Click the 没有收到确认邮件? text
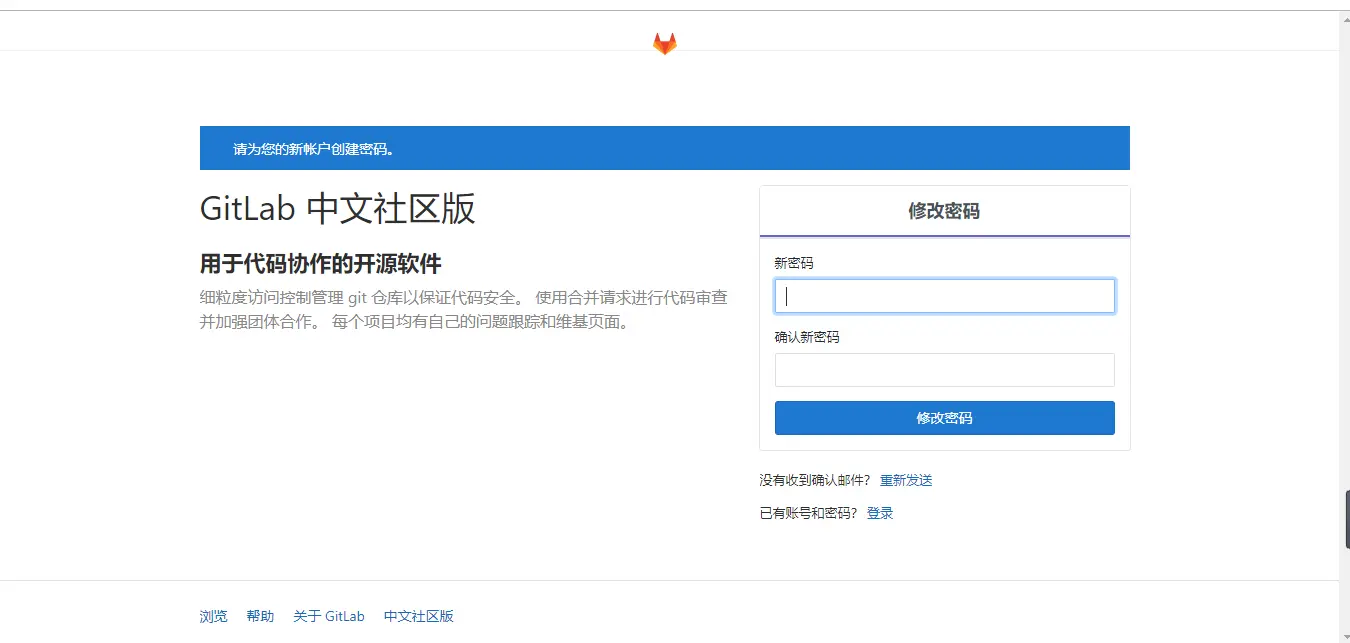 pyautogui.click(x=815, y=480)
